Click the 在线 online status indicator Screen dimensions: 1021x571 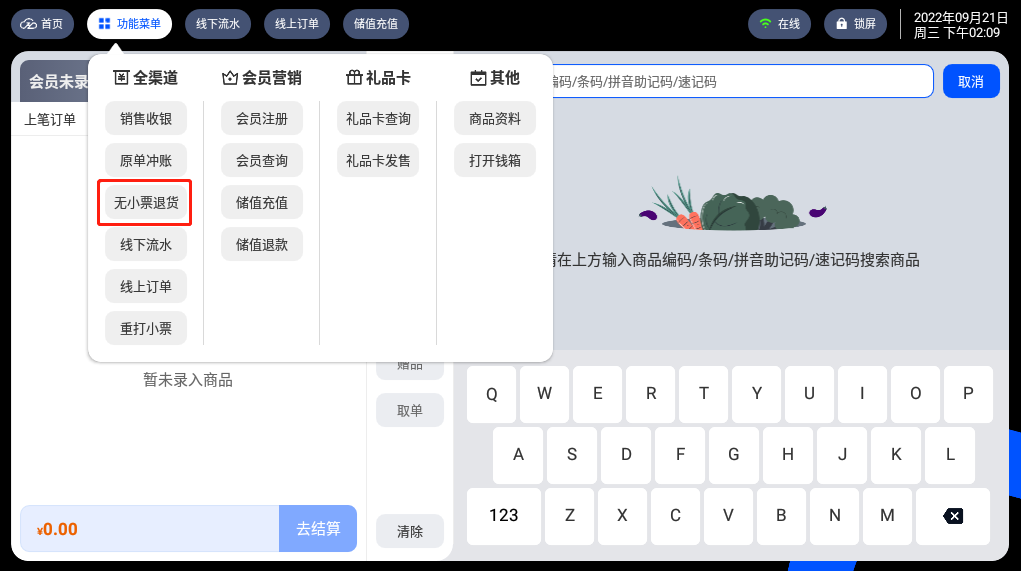coord(779,24)
